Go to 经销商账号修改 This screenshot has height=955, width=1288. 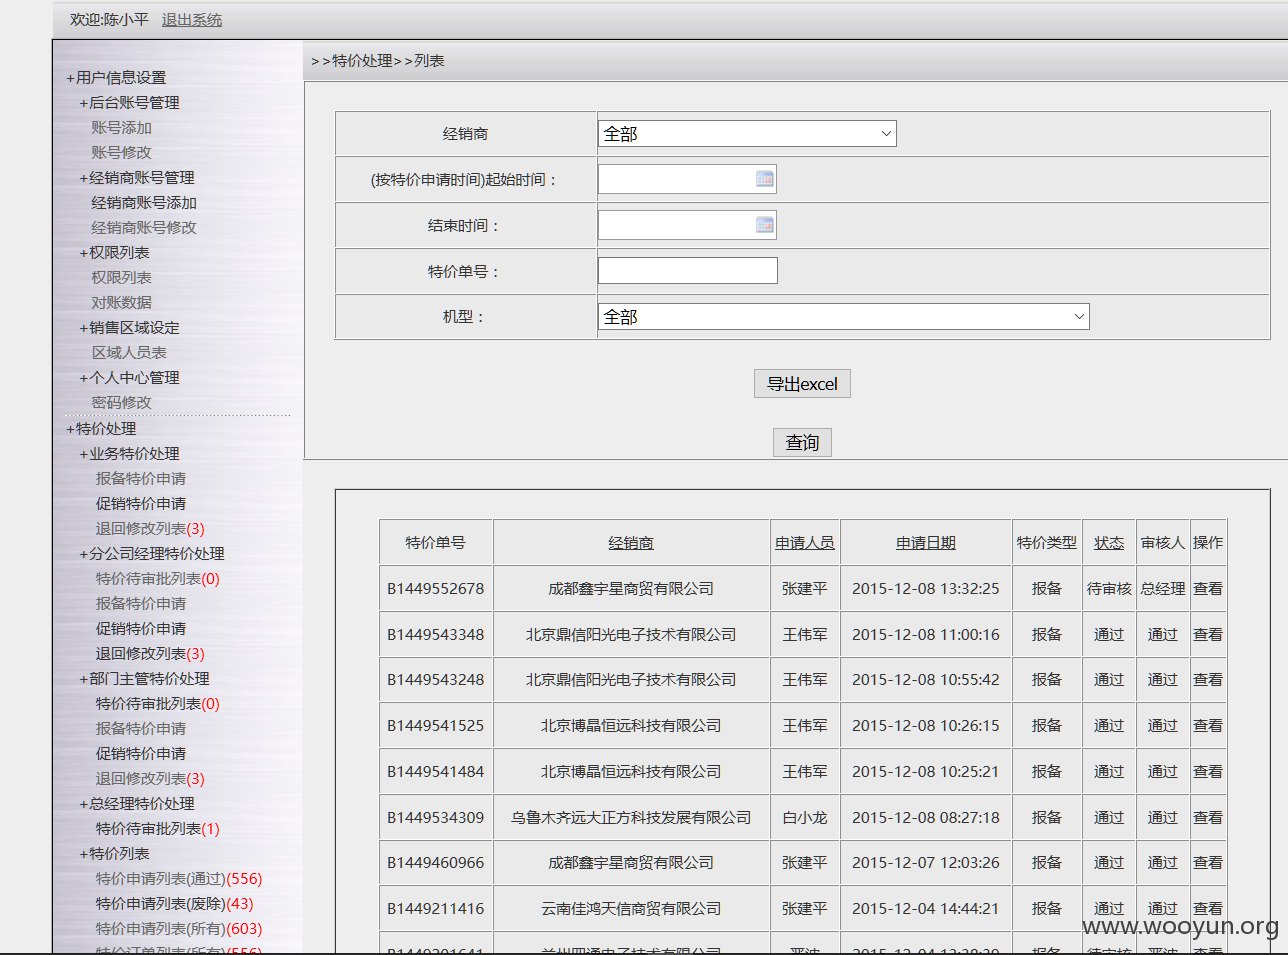144,227
